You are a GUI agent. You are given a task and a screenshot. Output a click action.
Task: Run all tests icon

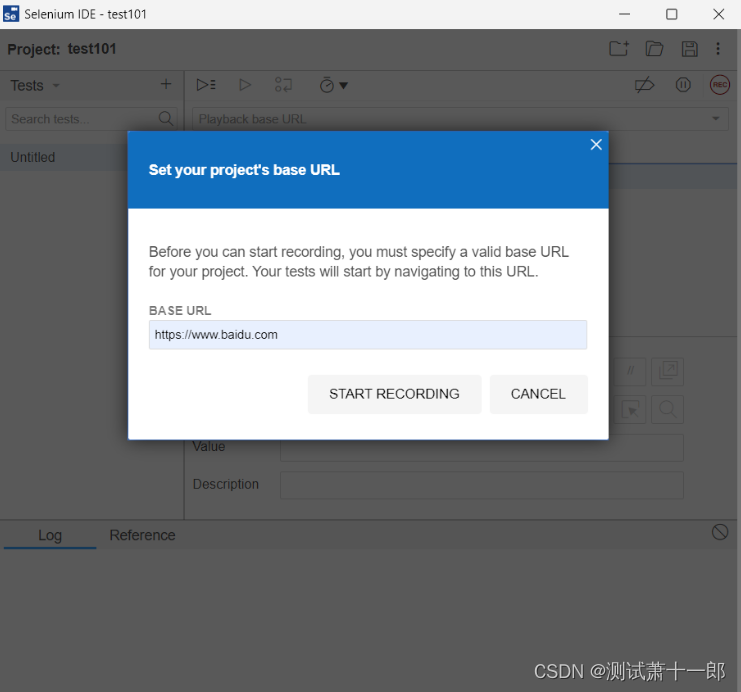pos(206,85)
